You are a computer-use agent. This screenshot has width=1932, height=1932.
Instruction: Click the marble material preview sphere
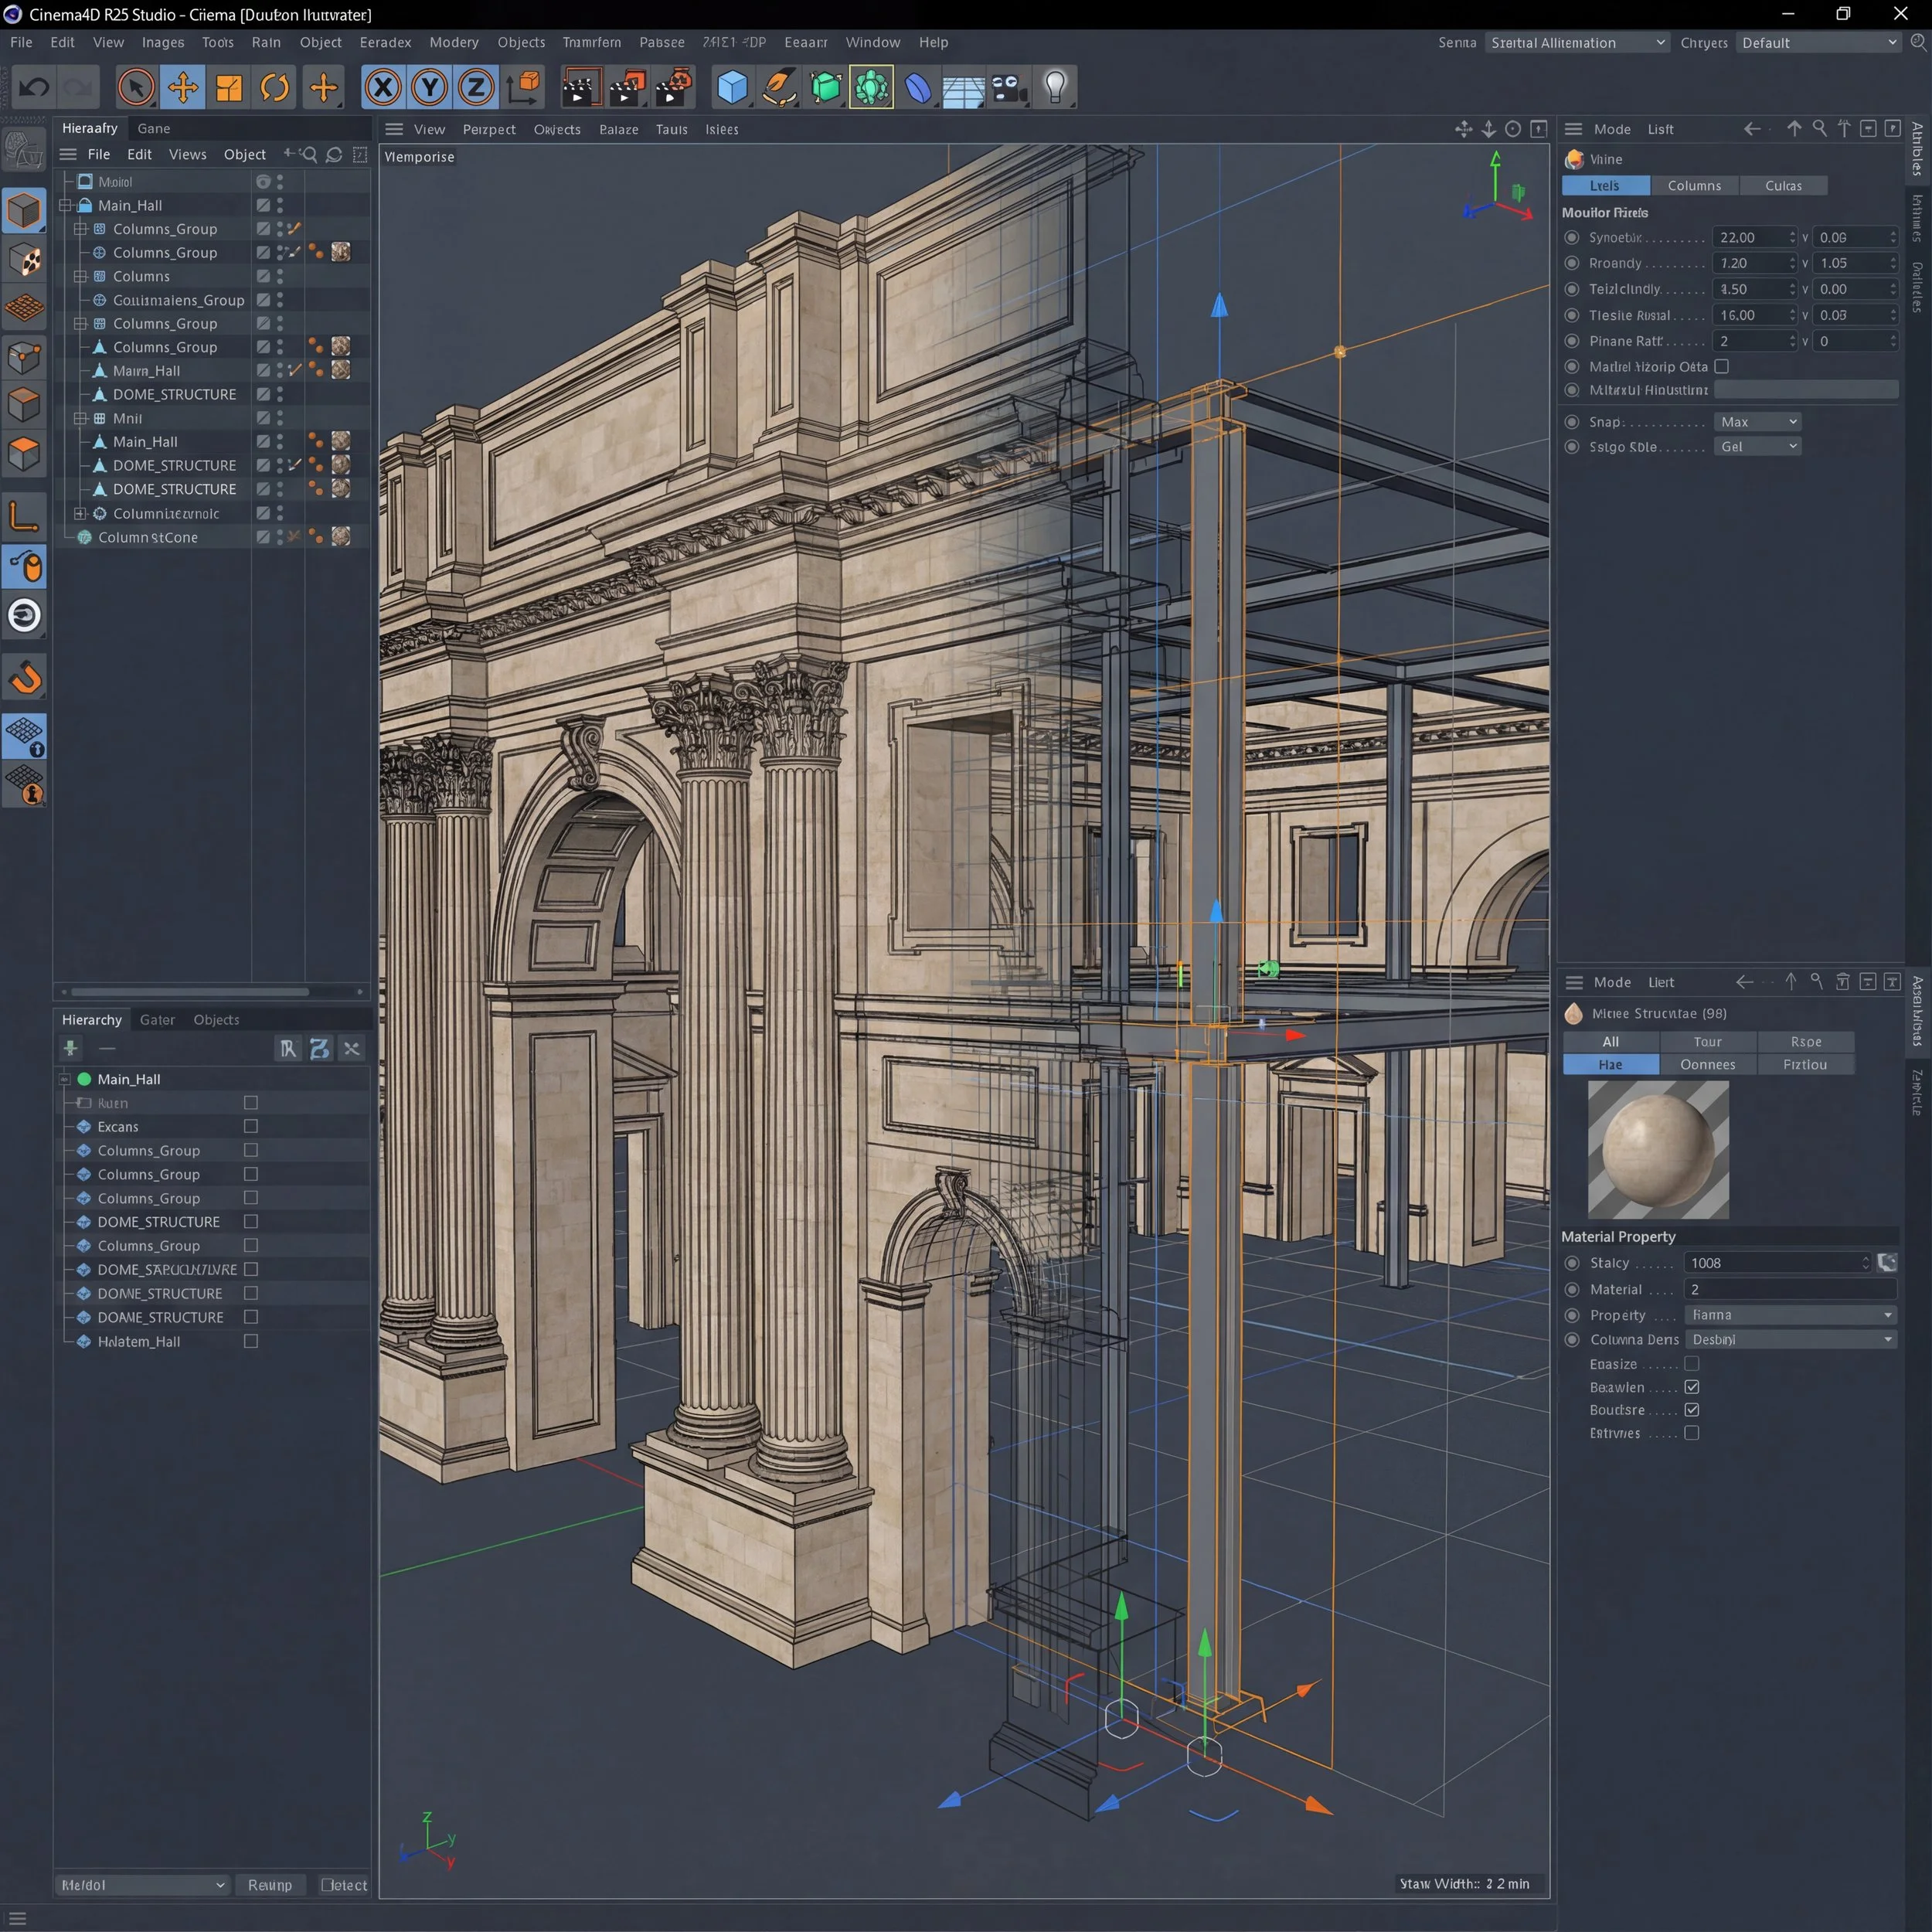pos(1657,1150)
